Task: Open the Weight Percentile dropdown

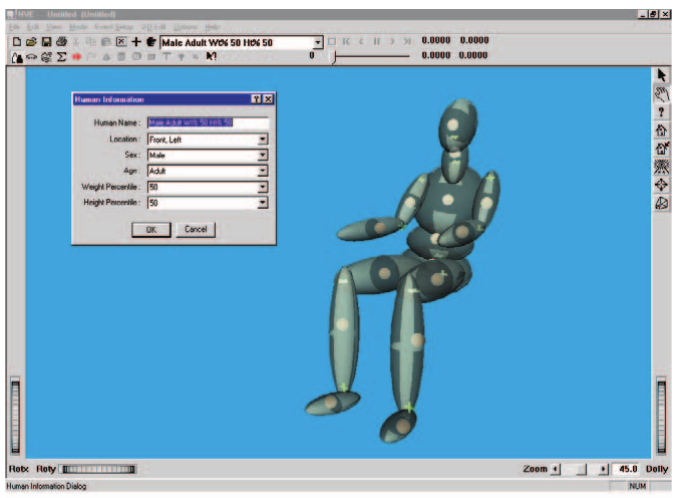Action: coord(263,187)
